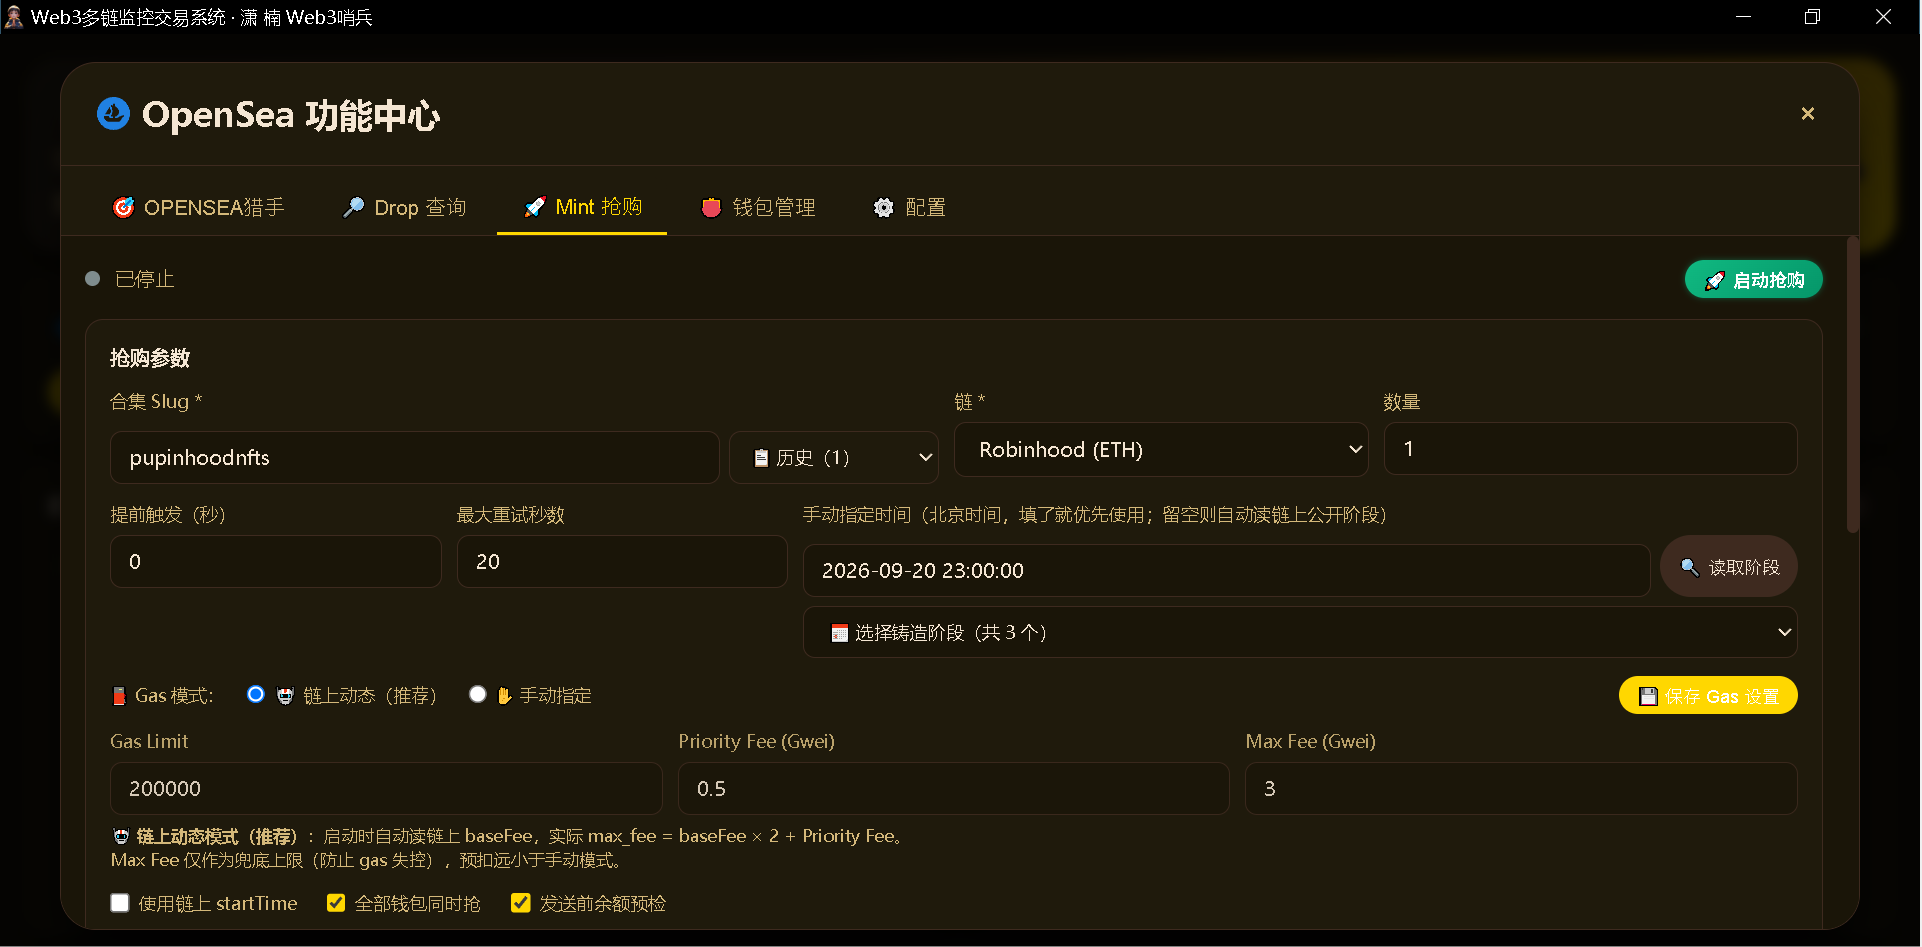
Task: Start sniping with 启动抢购 button
Action: (1753, 280)
